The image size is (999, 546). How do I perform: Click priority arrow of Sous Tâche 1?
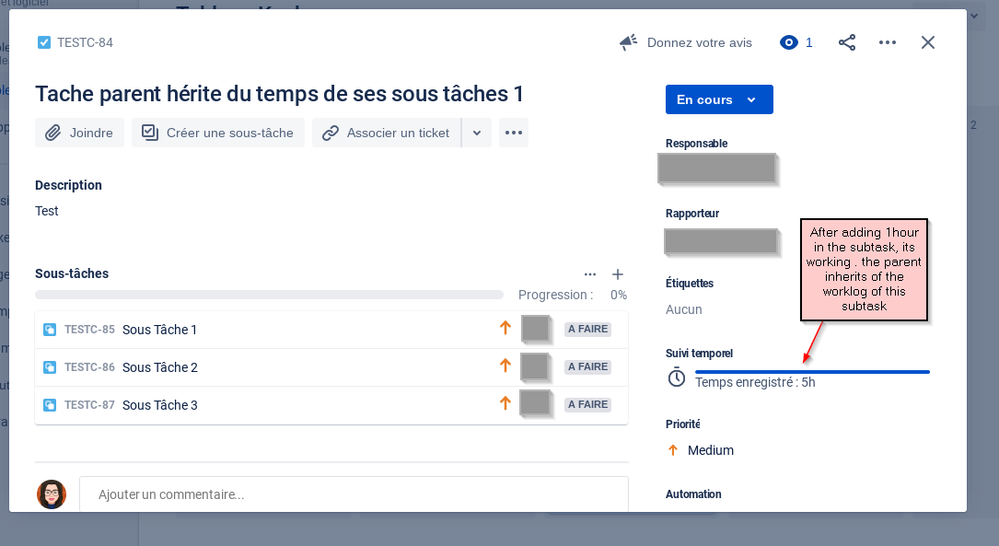click(x=505, y=327)
